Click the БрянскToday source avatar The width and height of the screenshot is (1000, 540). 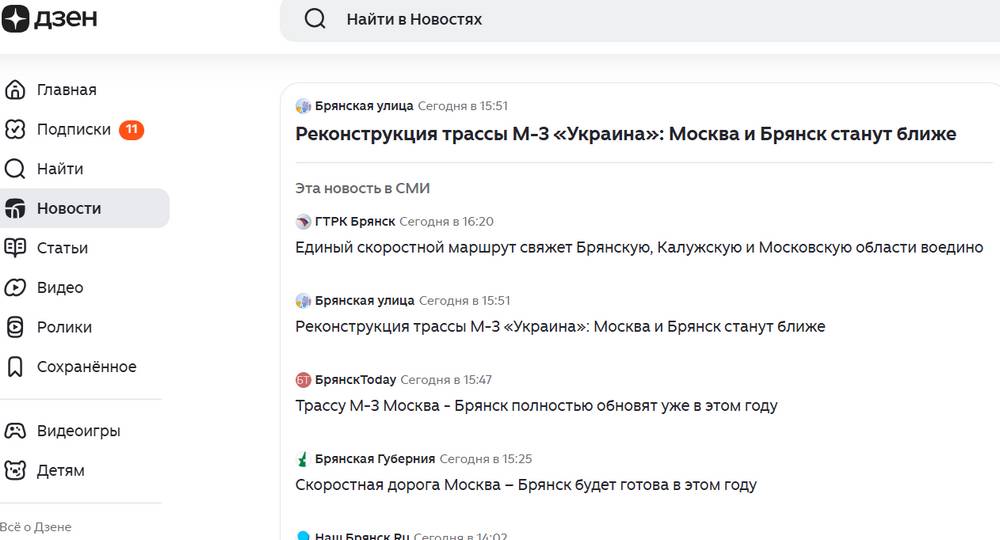pyautogui.click(x=303, y=380)
